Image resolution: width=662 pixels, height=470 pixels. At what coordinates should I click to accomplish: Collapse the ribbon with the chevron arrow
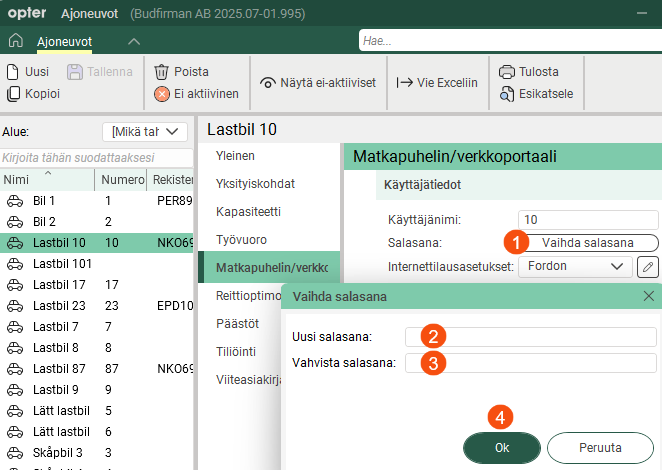[x=134, y=41]
